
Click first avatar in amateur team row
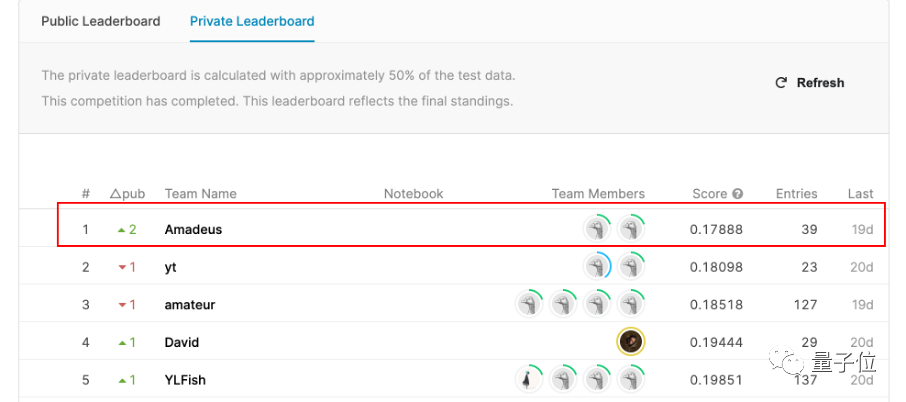[529, 304]
